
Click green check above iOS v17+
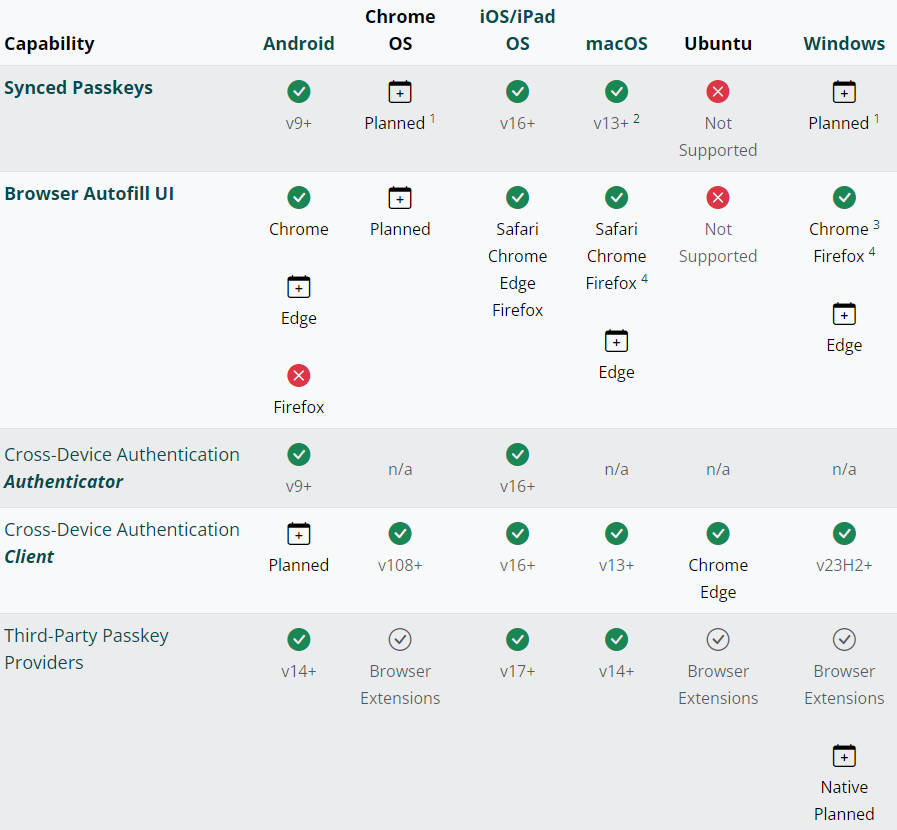pos(517,640)
